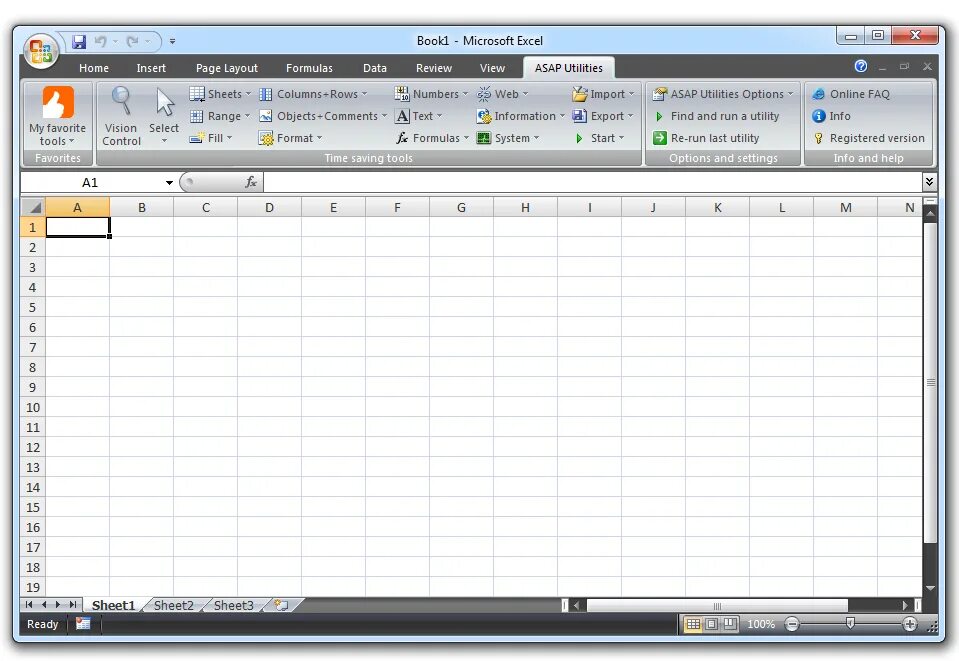
Task: Open ASAP Utilities Options
Action: click(722, 94)
